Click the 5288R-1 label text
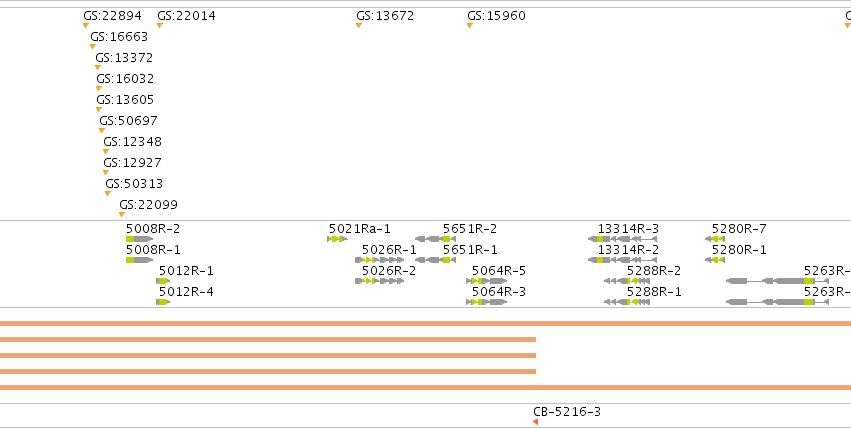The height and width of the screenshot is (428, 851). (654, 292)
